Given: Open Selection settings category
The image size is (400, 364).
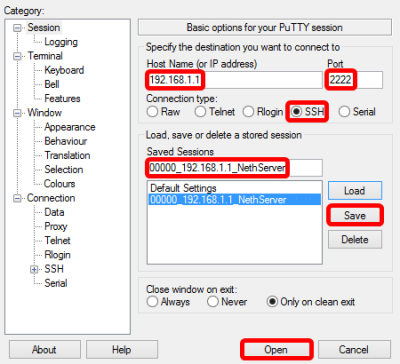Looking at the screenshot, I should 64,170.
